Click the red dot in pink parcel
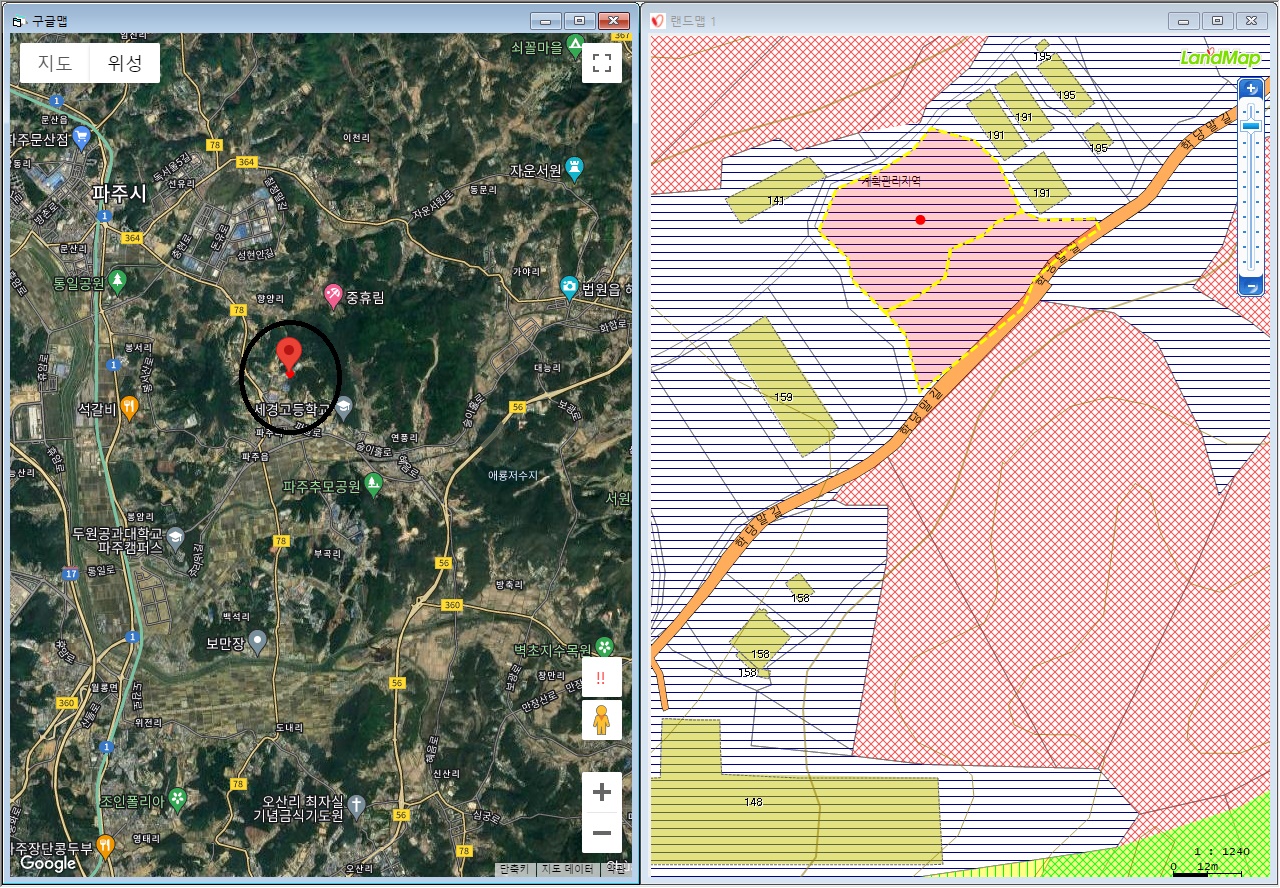1280x888 pixels. 920,219
